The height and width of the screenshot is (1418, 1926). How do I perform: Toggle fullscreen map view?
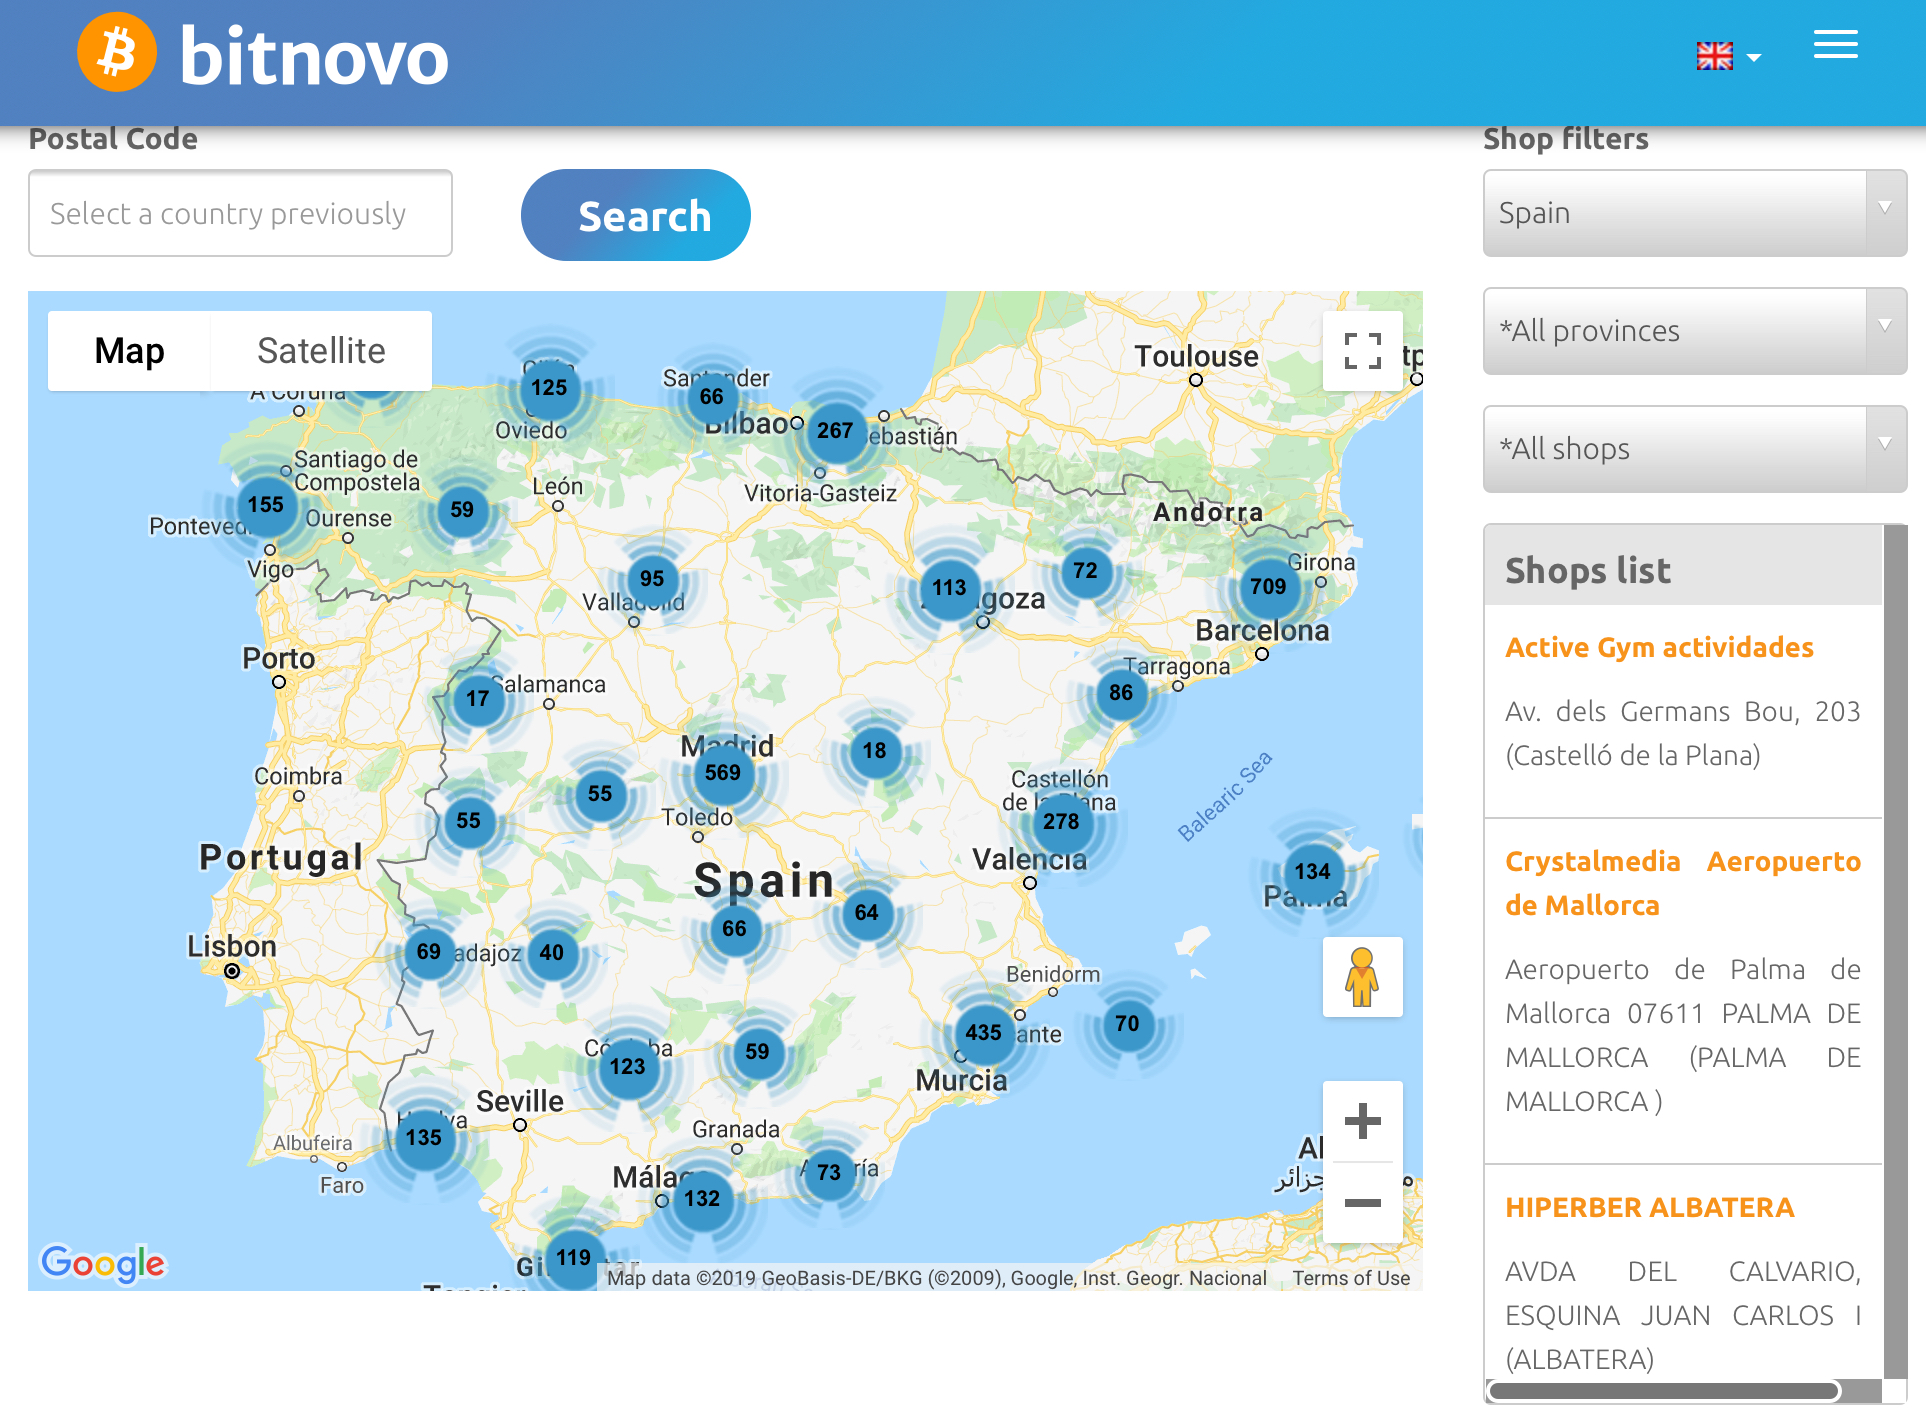click(x=1362, y=351)
